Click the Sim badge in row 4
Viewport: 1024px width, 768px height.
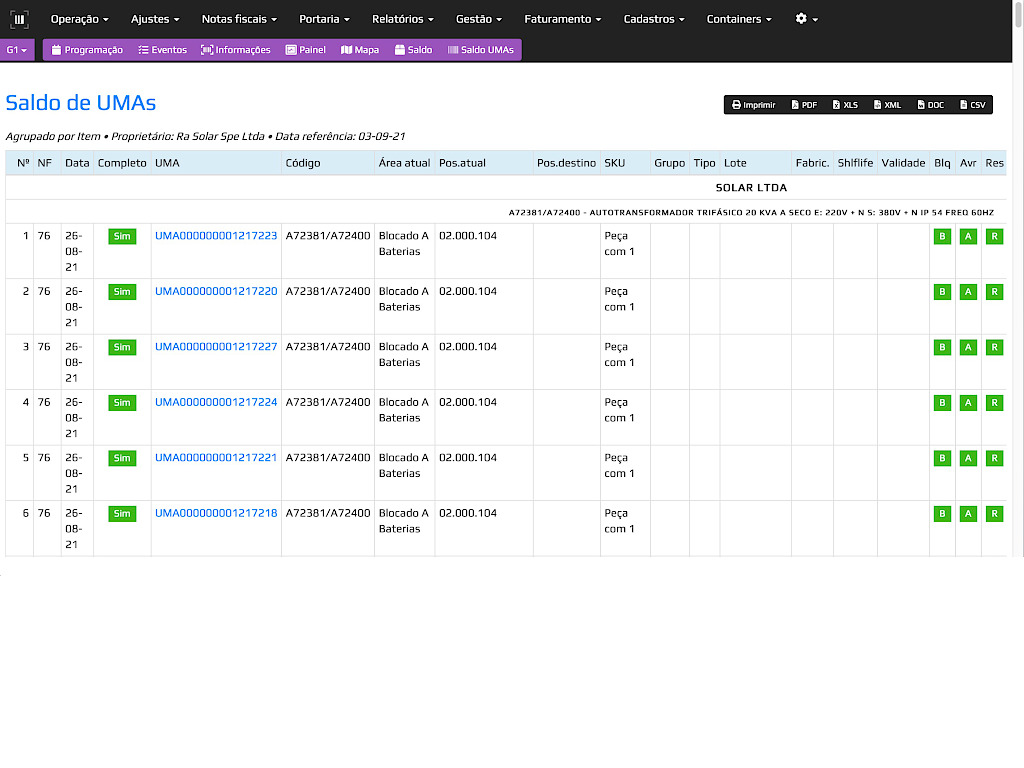[122, 403]
